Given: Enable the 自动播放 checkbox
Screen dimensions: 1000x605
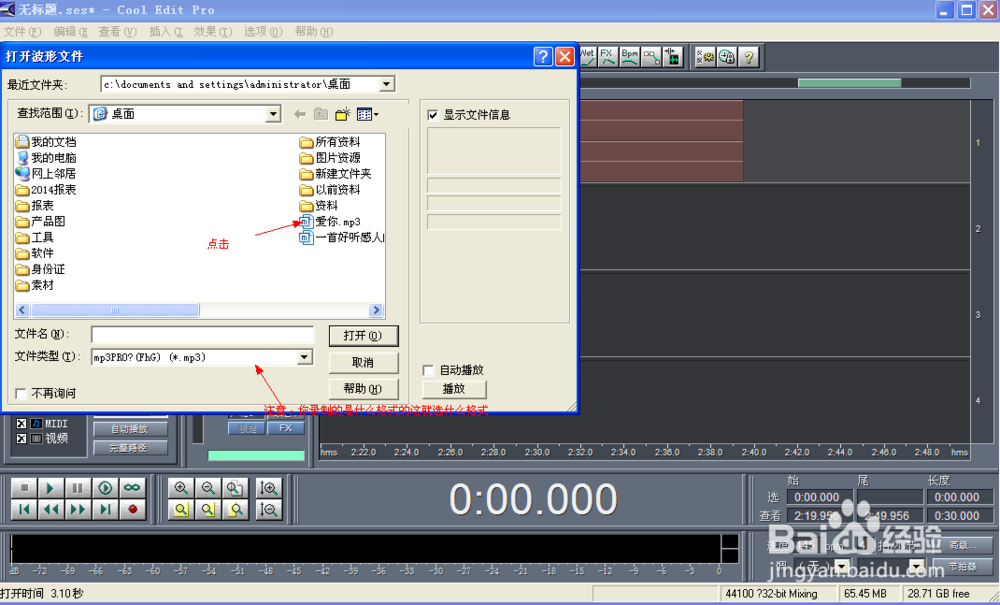Looking at the screenshot, I should click(429, 368).
